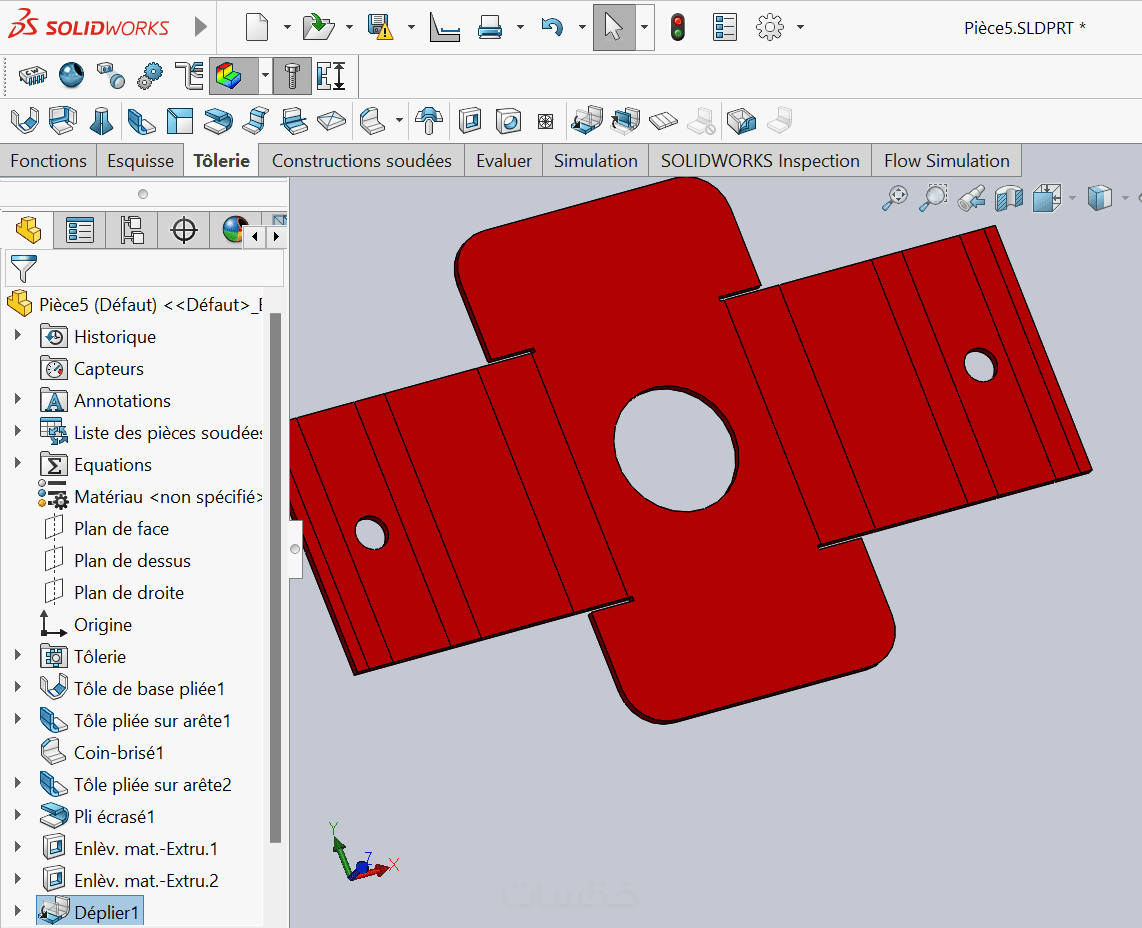Expand the Historique folder in tree
1142x928 pixels.
pos(18,336)
